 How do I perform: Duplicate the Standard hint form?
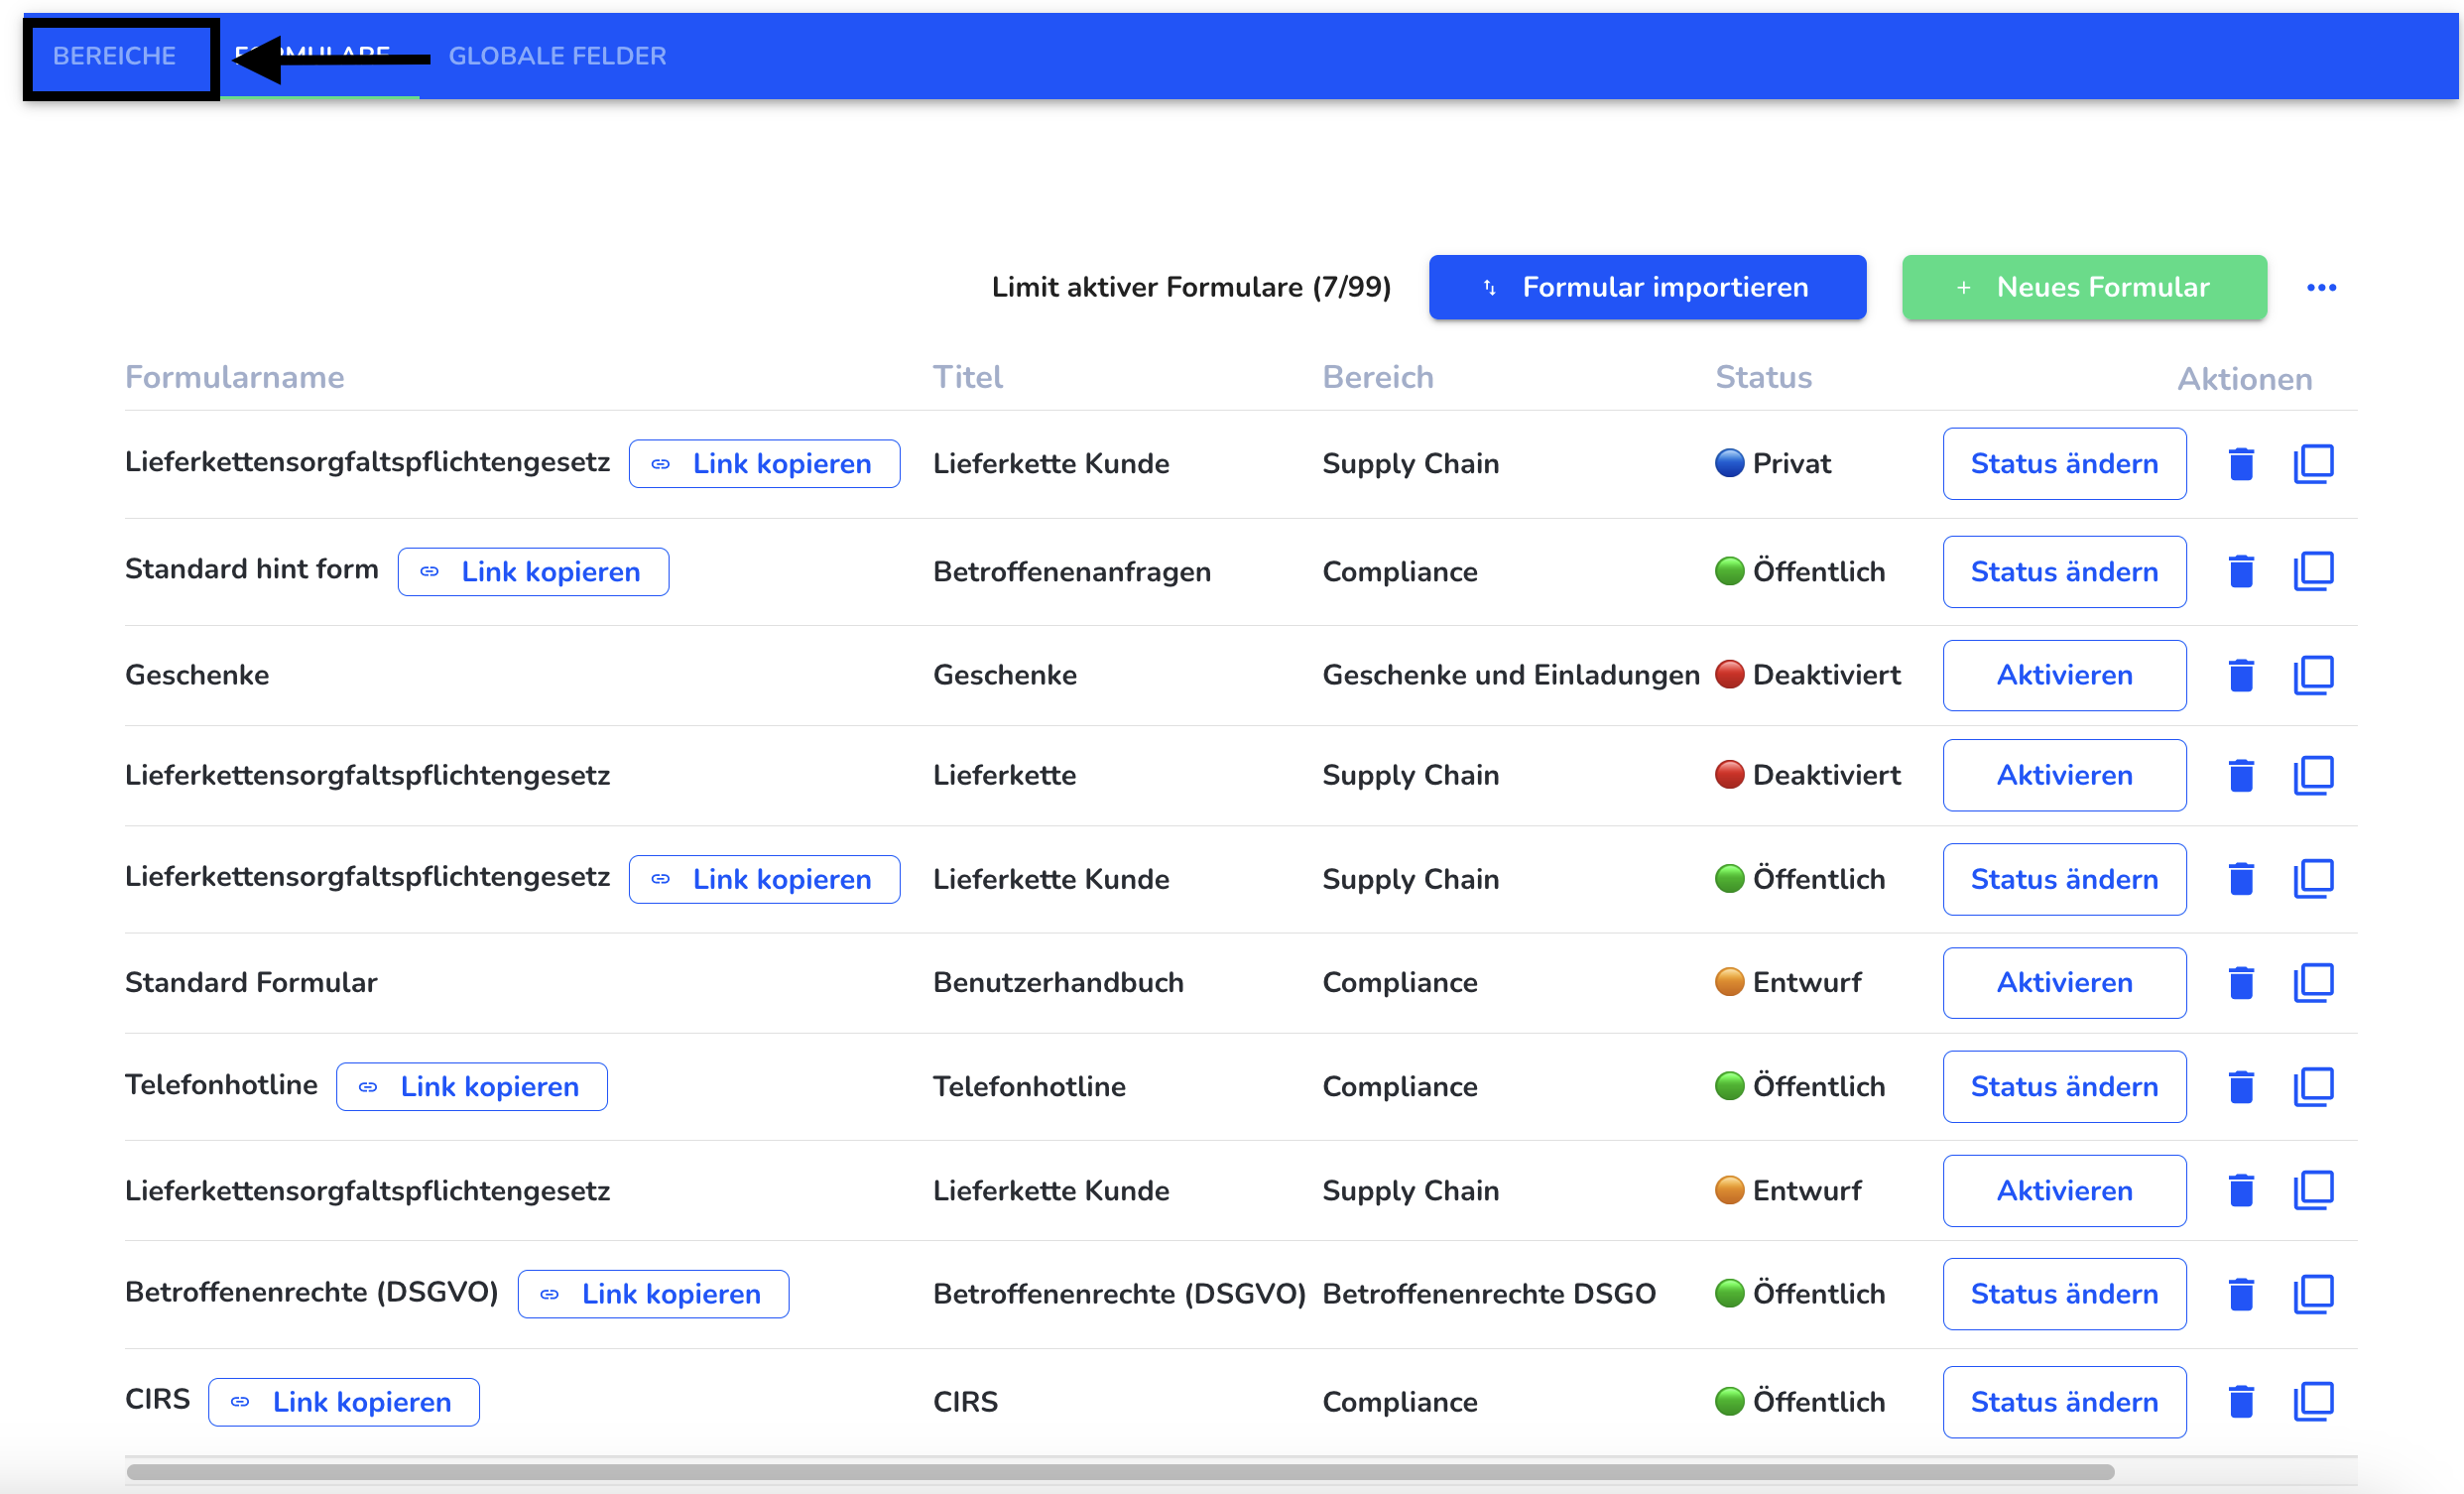2313,572
